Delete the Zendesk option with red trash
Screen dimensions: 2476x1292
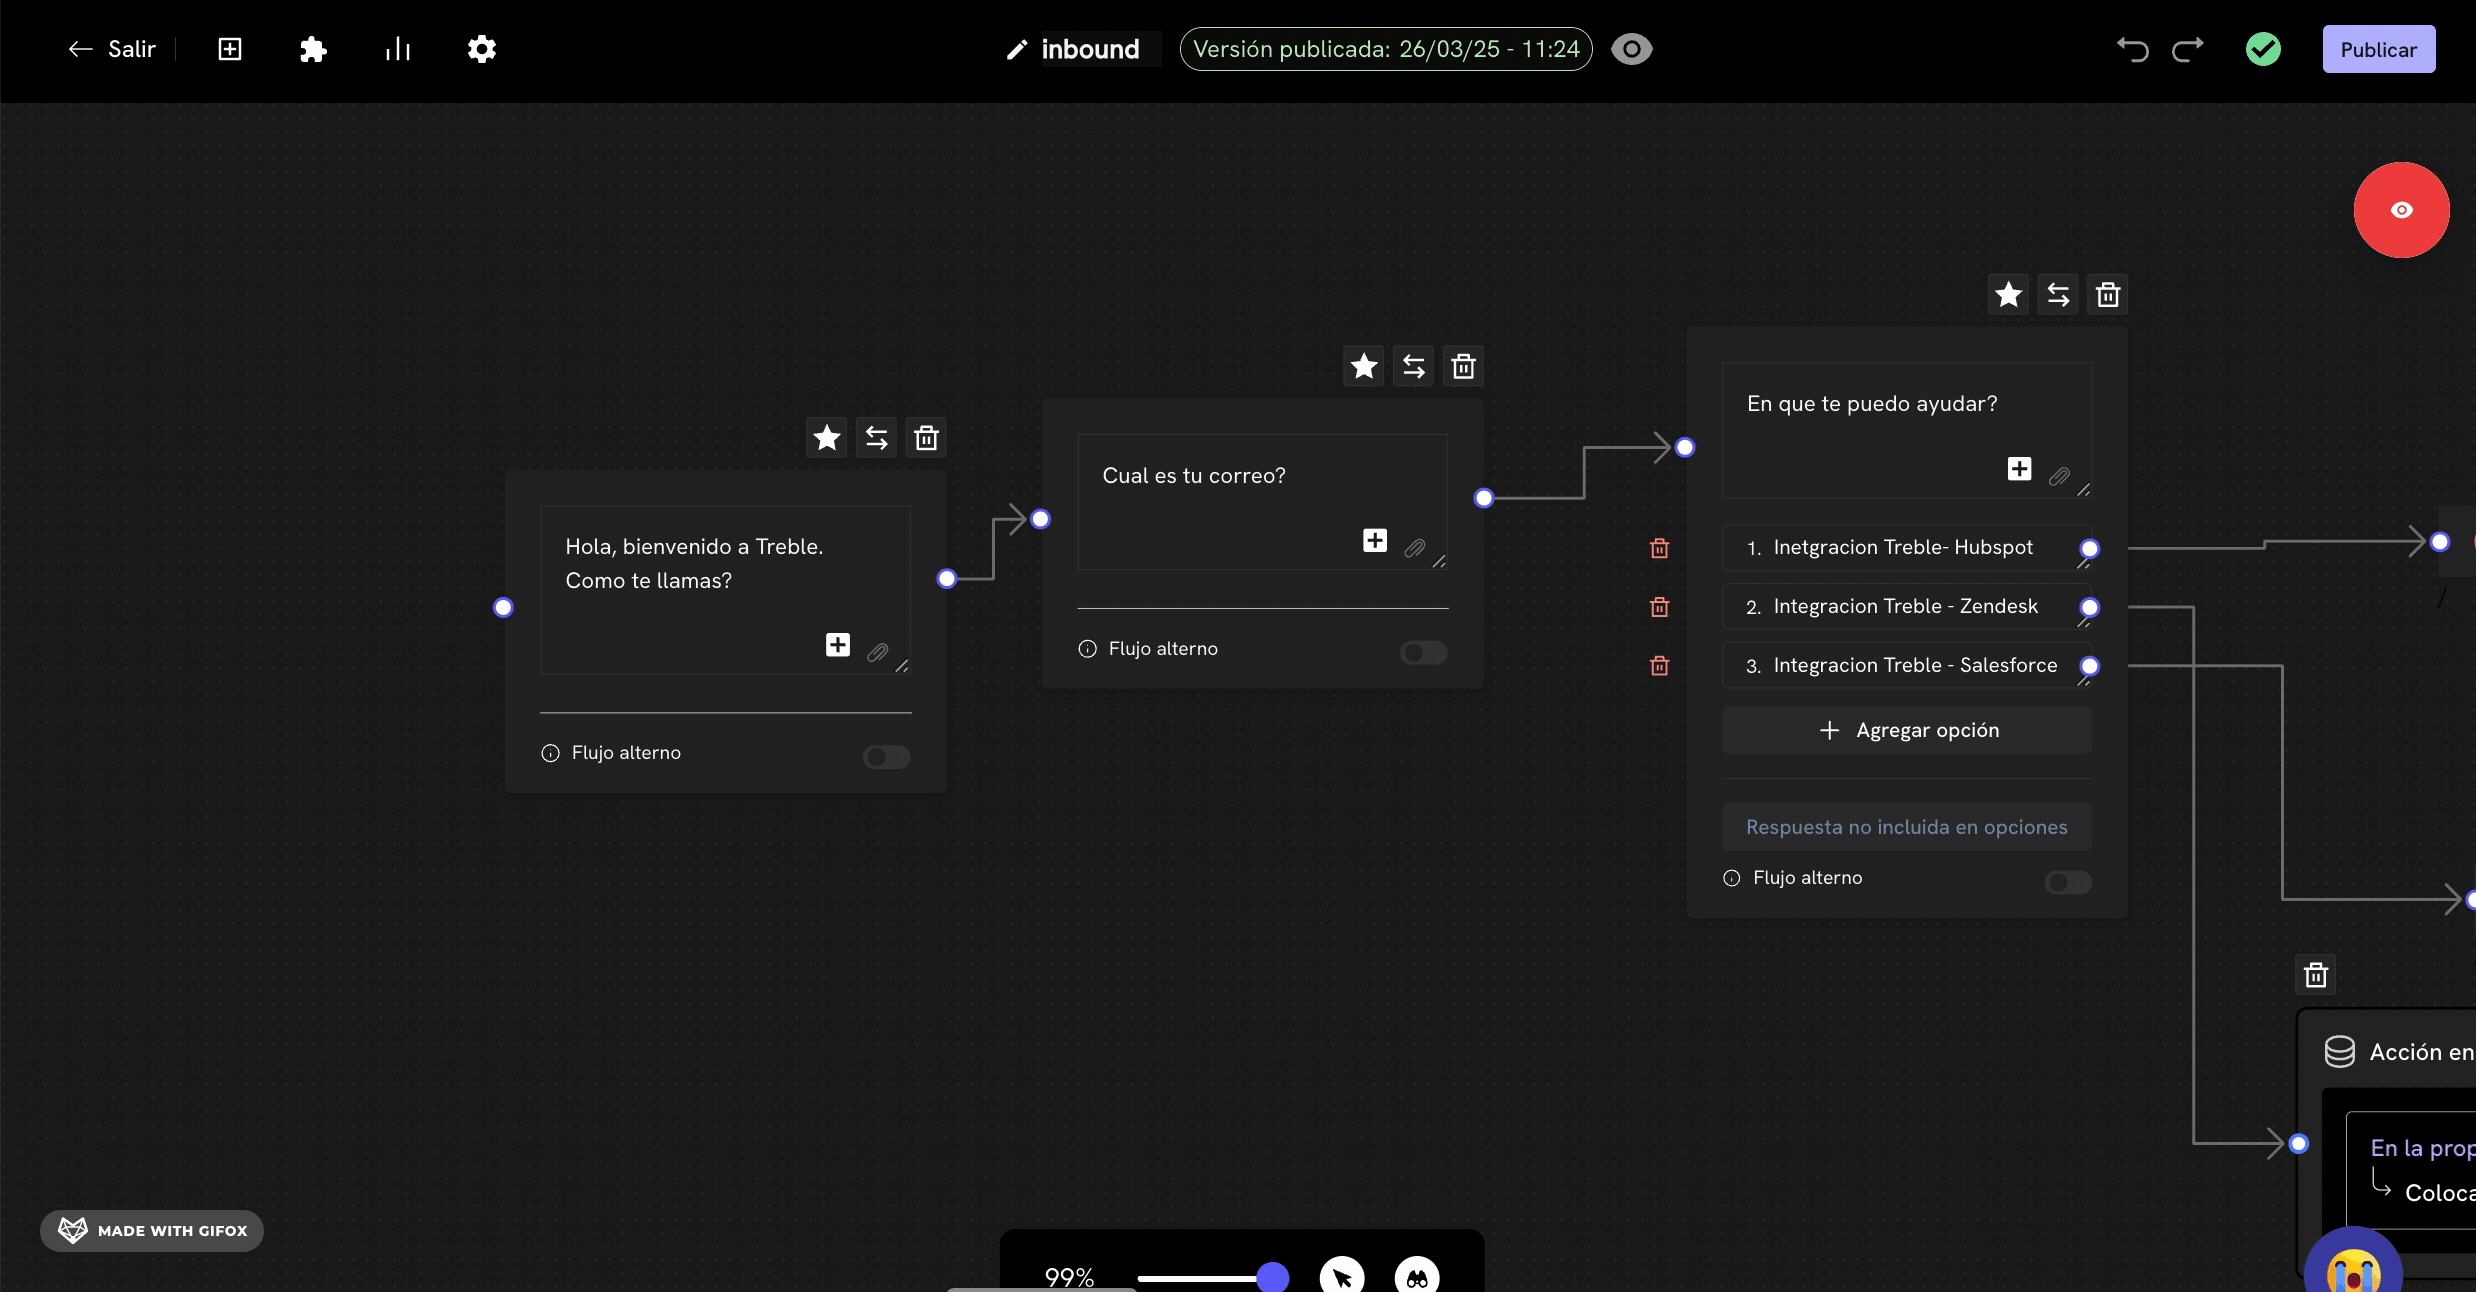1660,607
